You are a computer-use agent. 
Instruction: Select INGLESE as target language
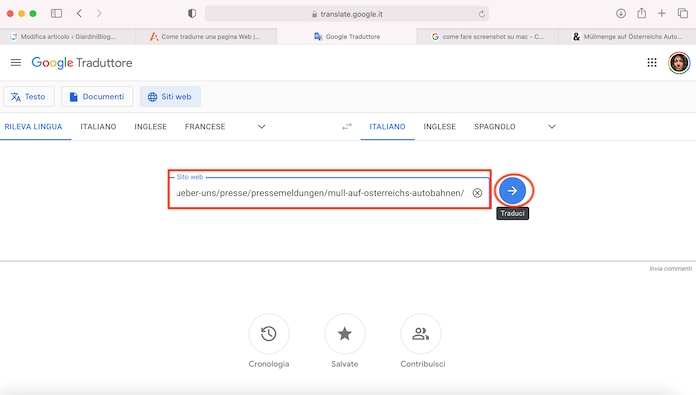439,126
